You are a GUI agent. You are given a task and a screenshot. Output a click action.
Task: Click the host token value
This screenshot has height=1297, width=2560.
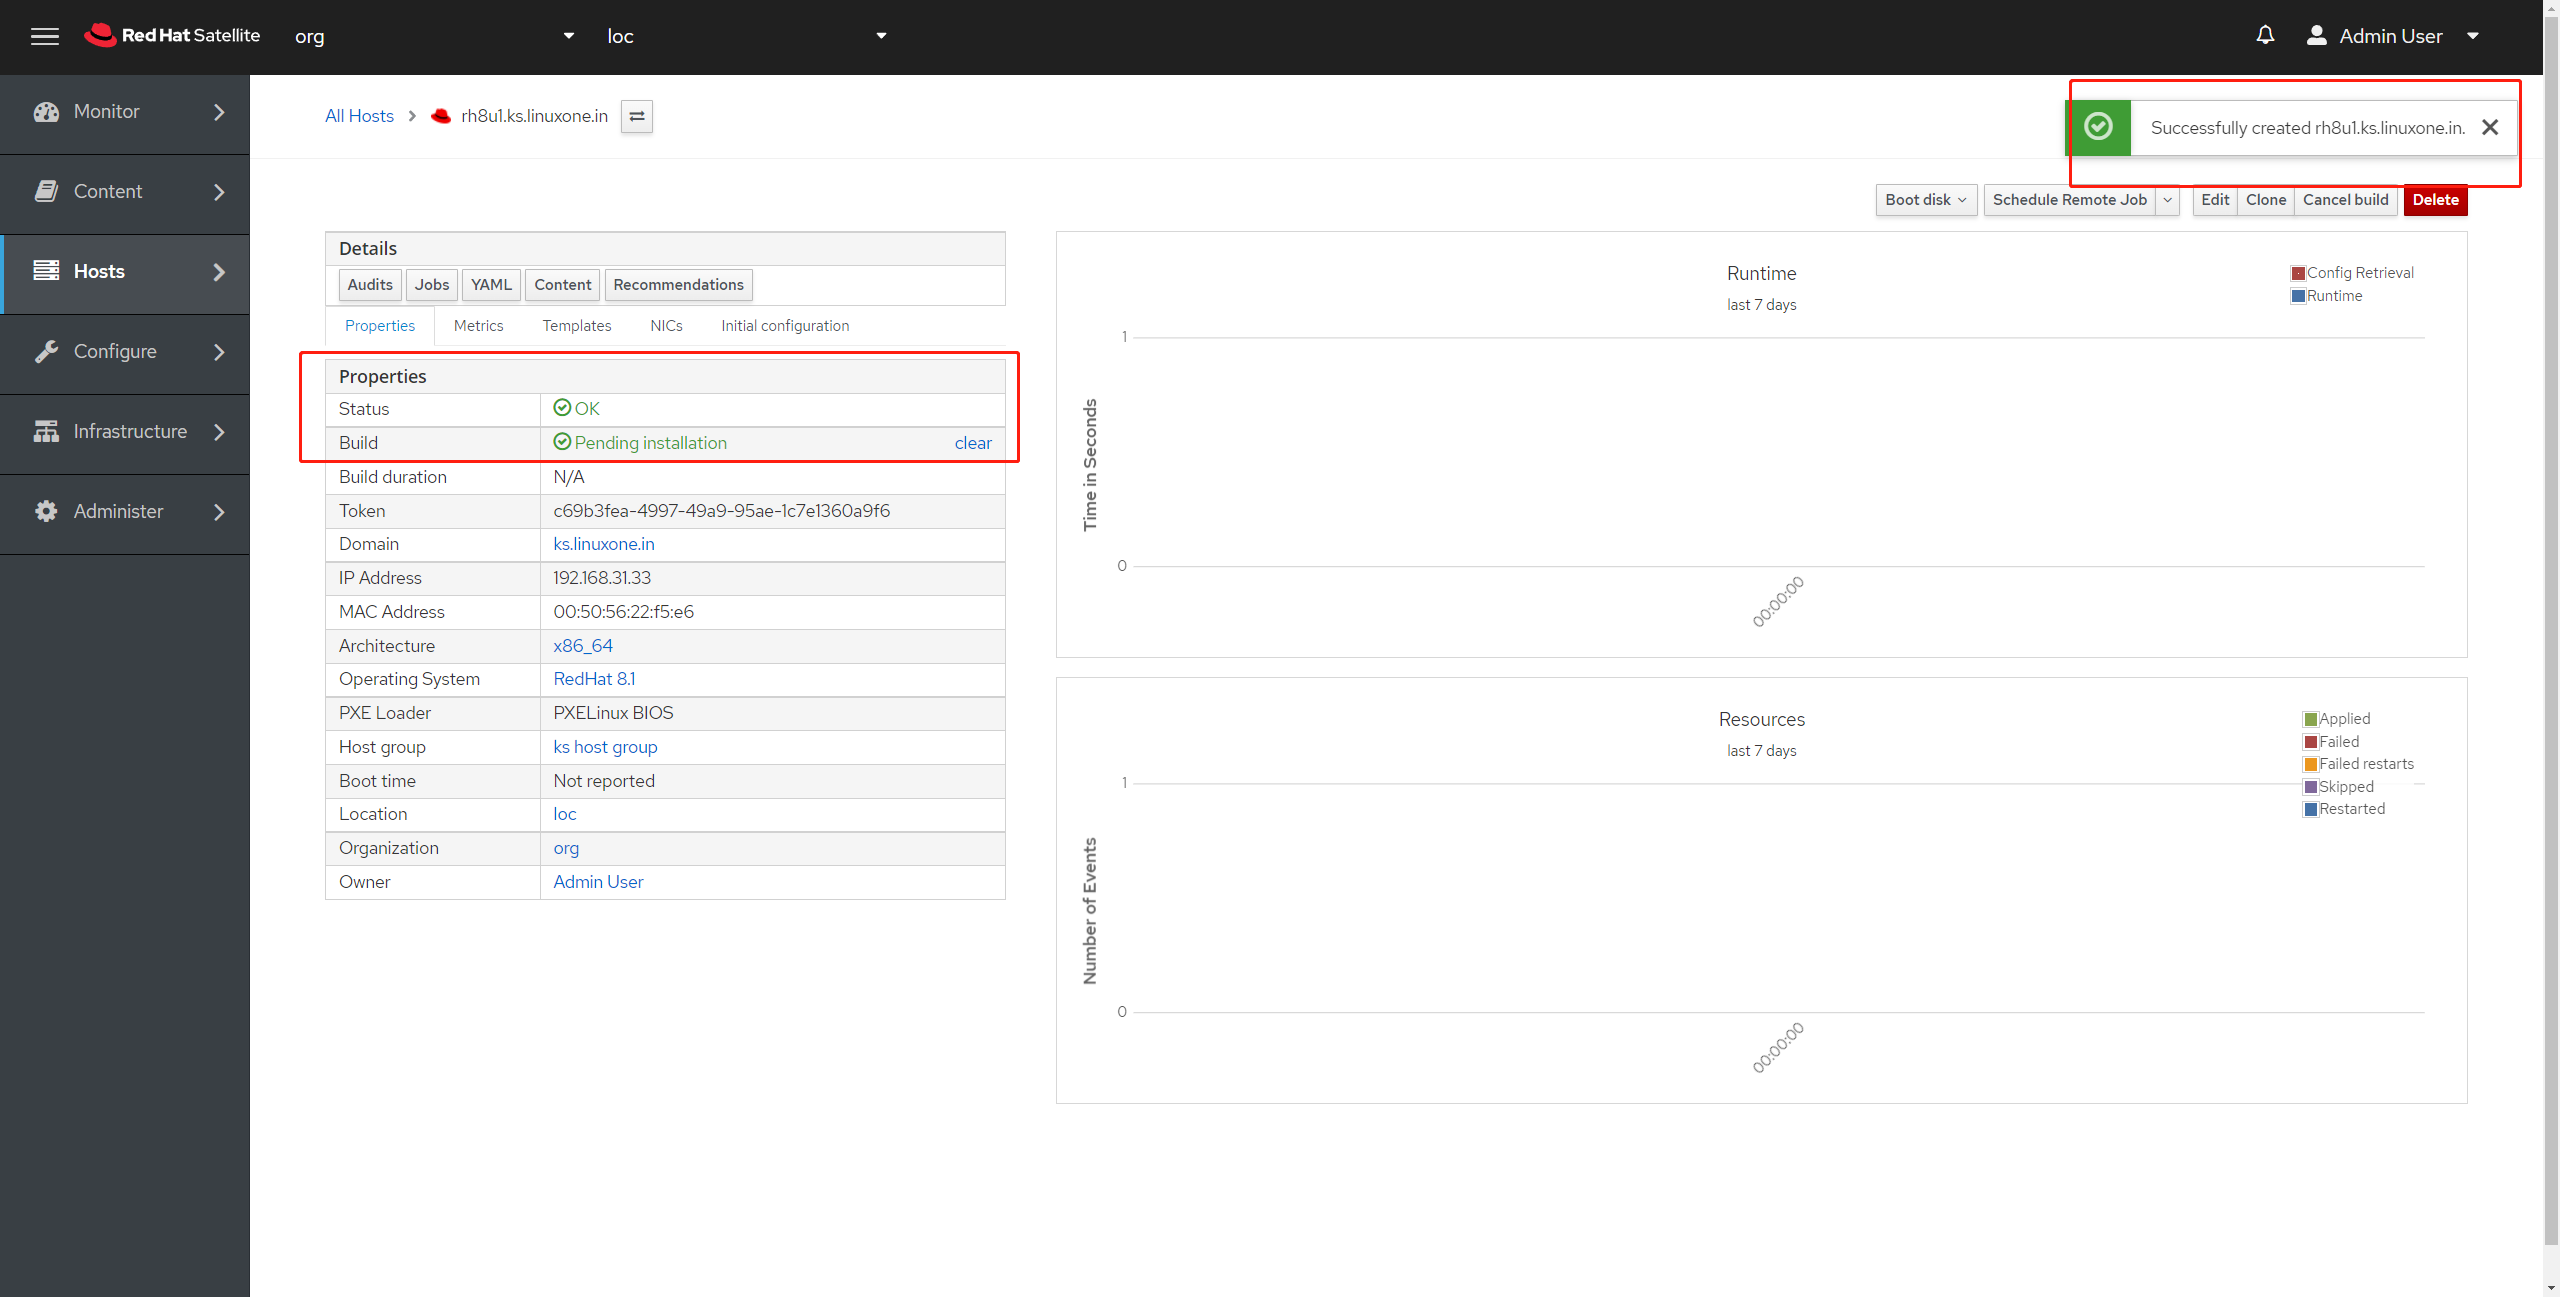click(721, 511)
